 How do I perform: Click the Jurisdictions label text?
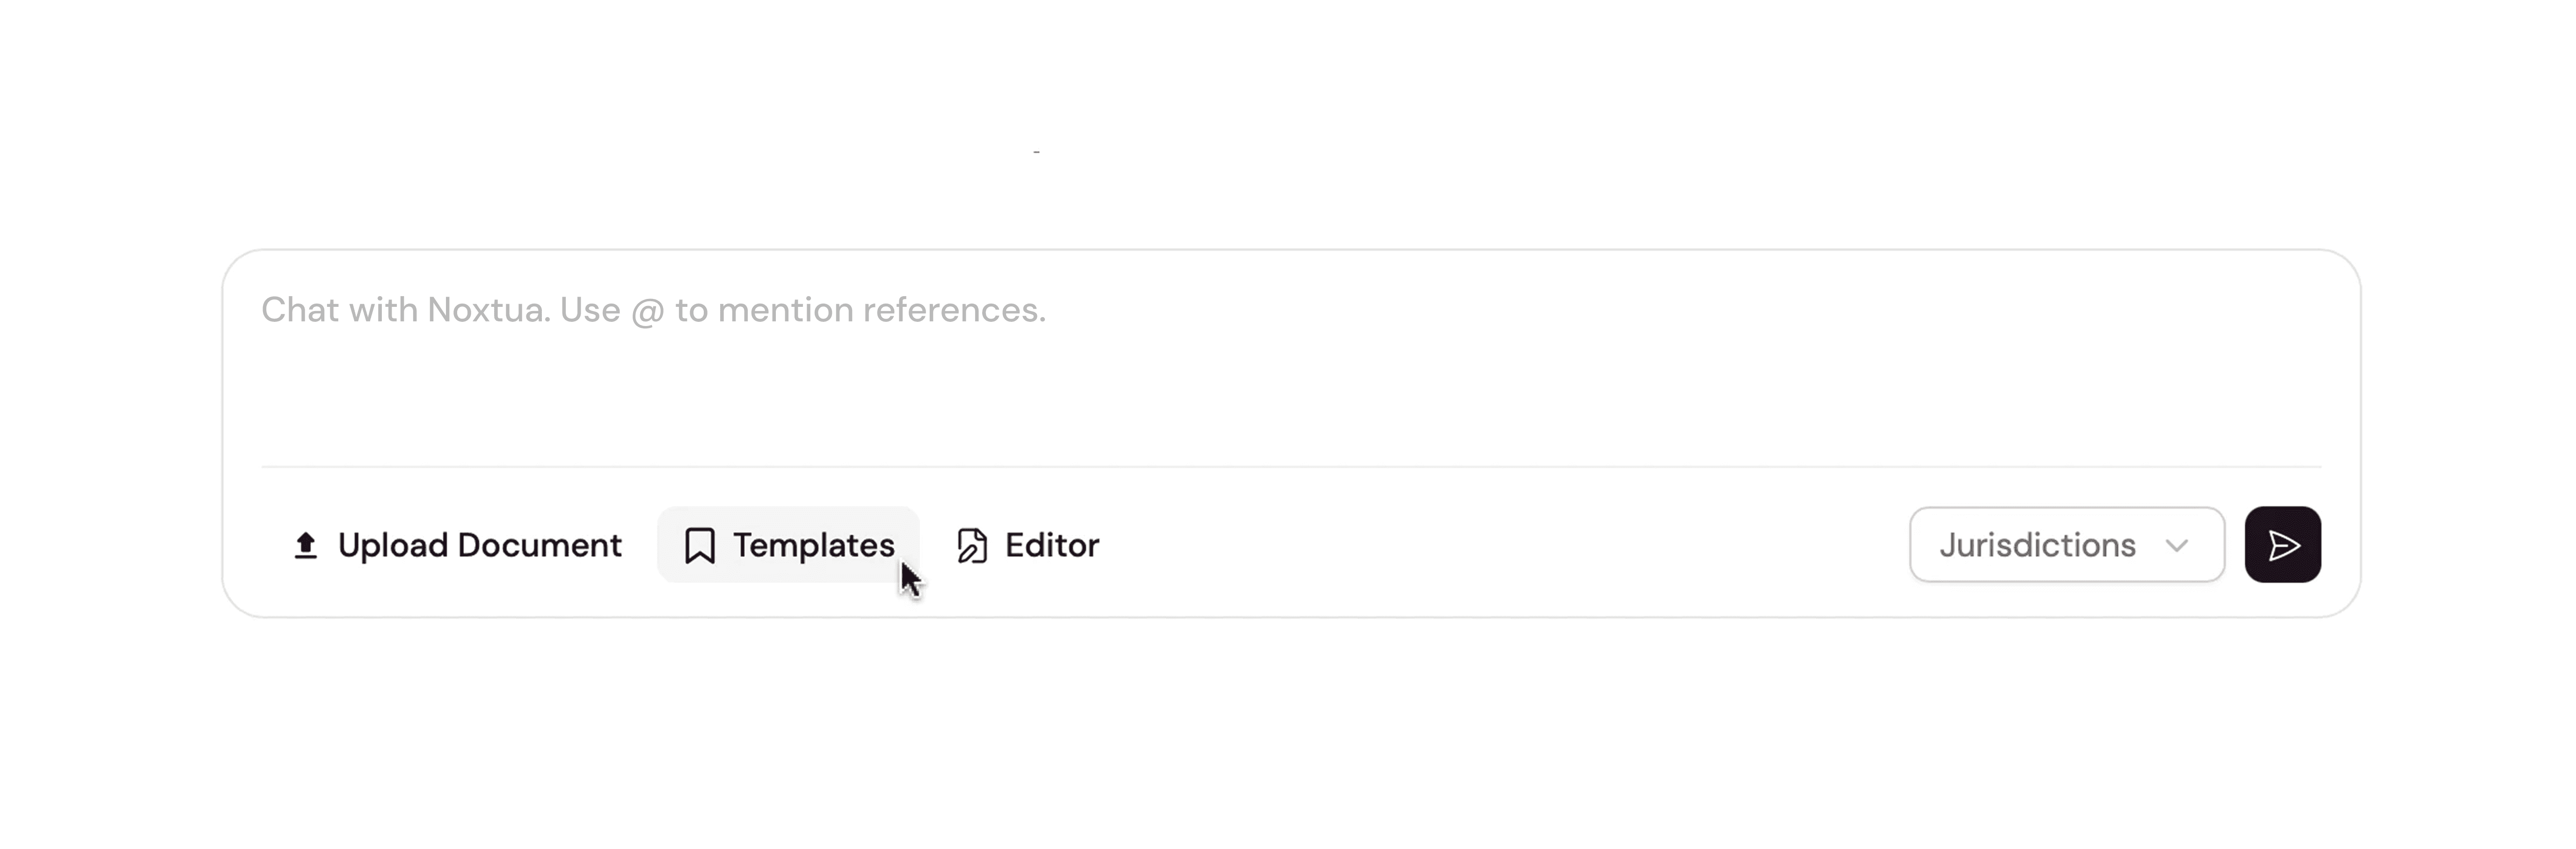pyautogui.click(x=2037, y=545)
